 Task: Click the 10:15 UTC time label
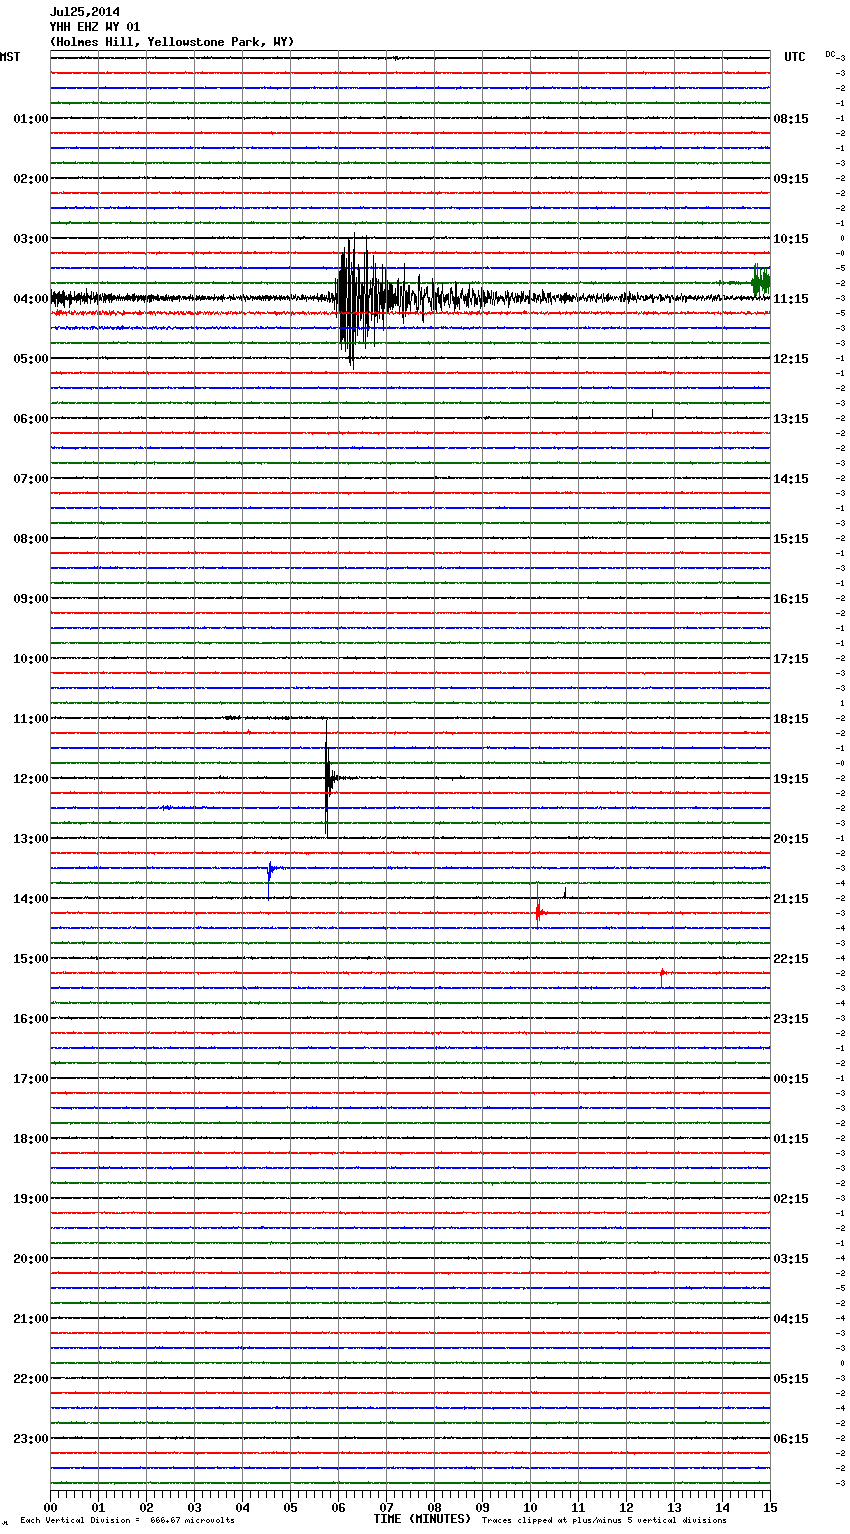[x=791, y=239]
